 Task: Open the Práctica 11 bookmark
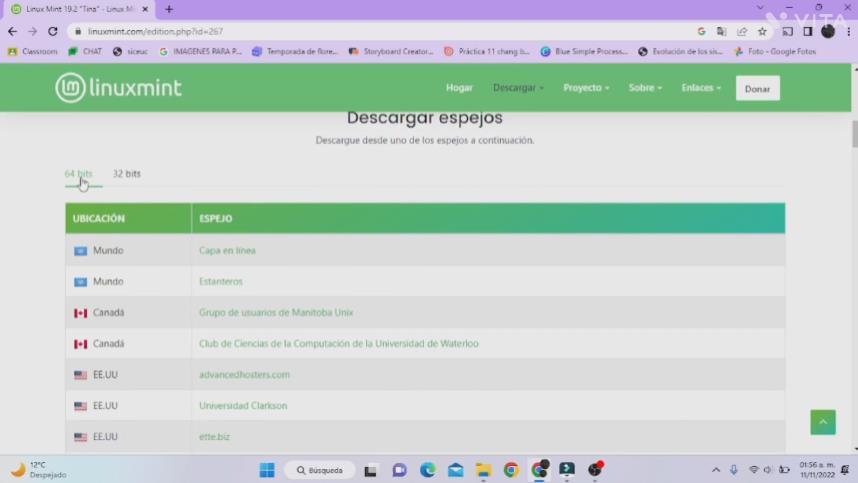point(487,51)
